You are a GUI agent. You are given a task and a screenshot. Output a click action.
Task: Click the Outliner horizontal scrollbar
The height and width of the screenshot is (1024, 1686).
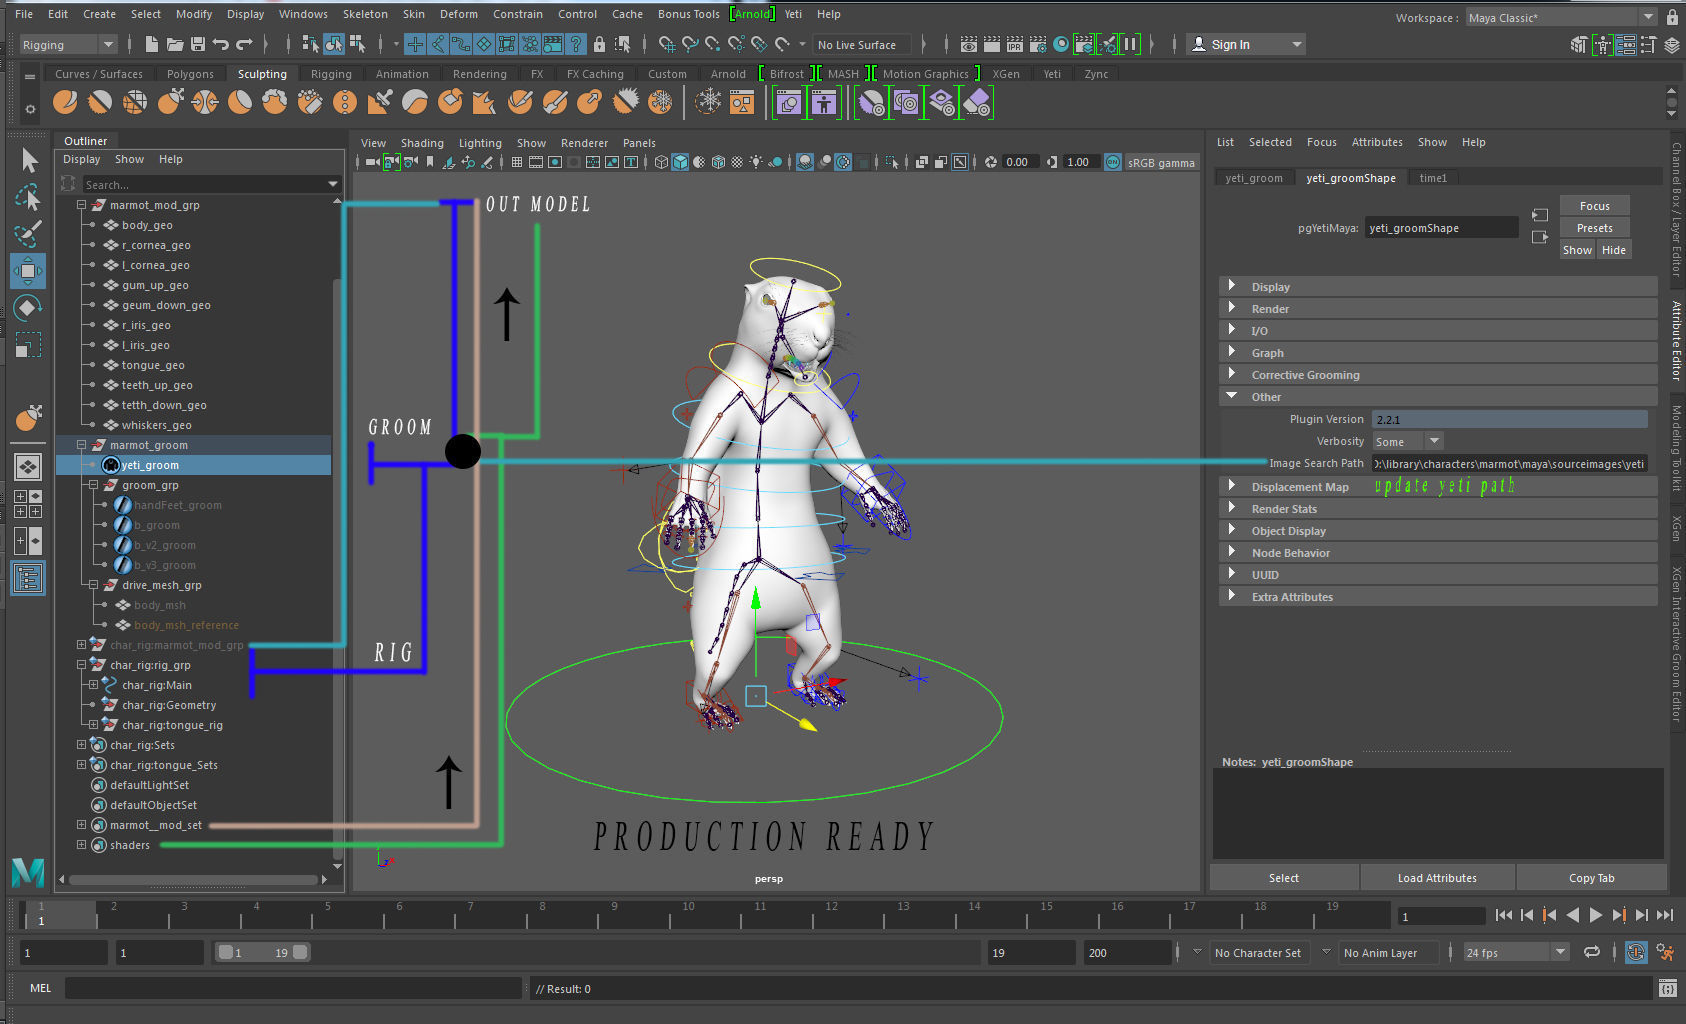(x=192, y=880)
